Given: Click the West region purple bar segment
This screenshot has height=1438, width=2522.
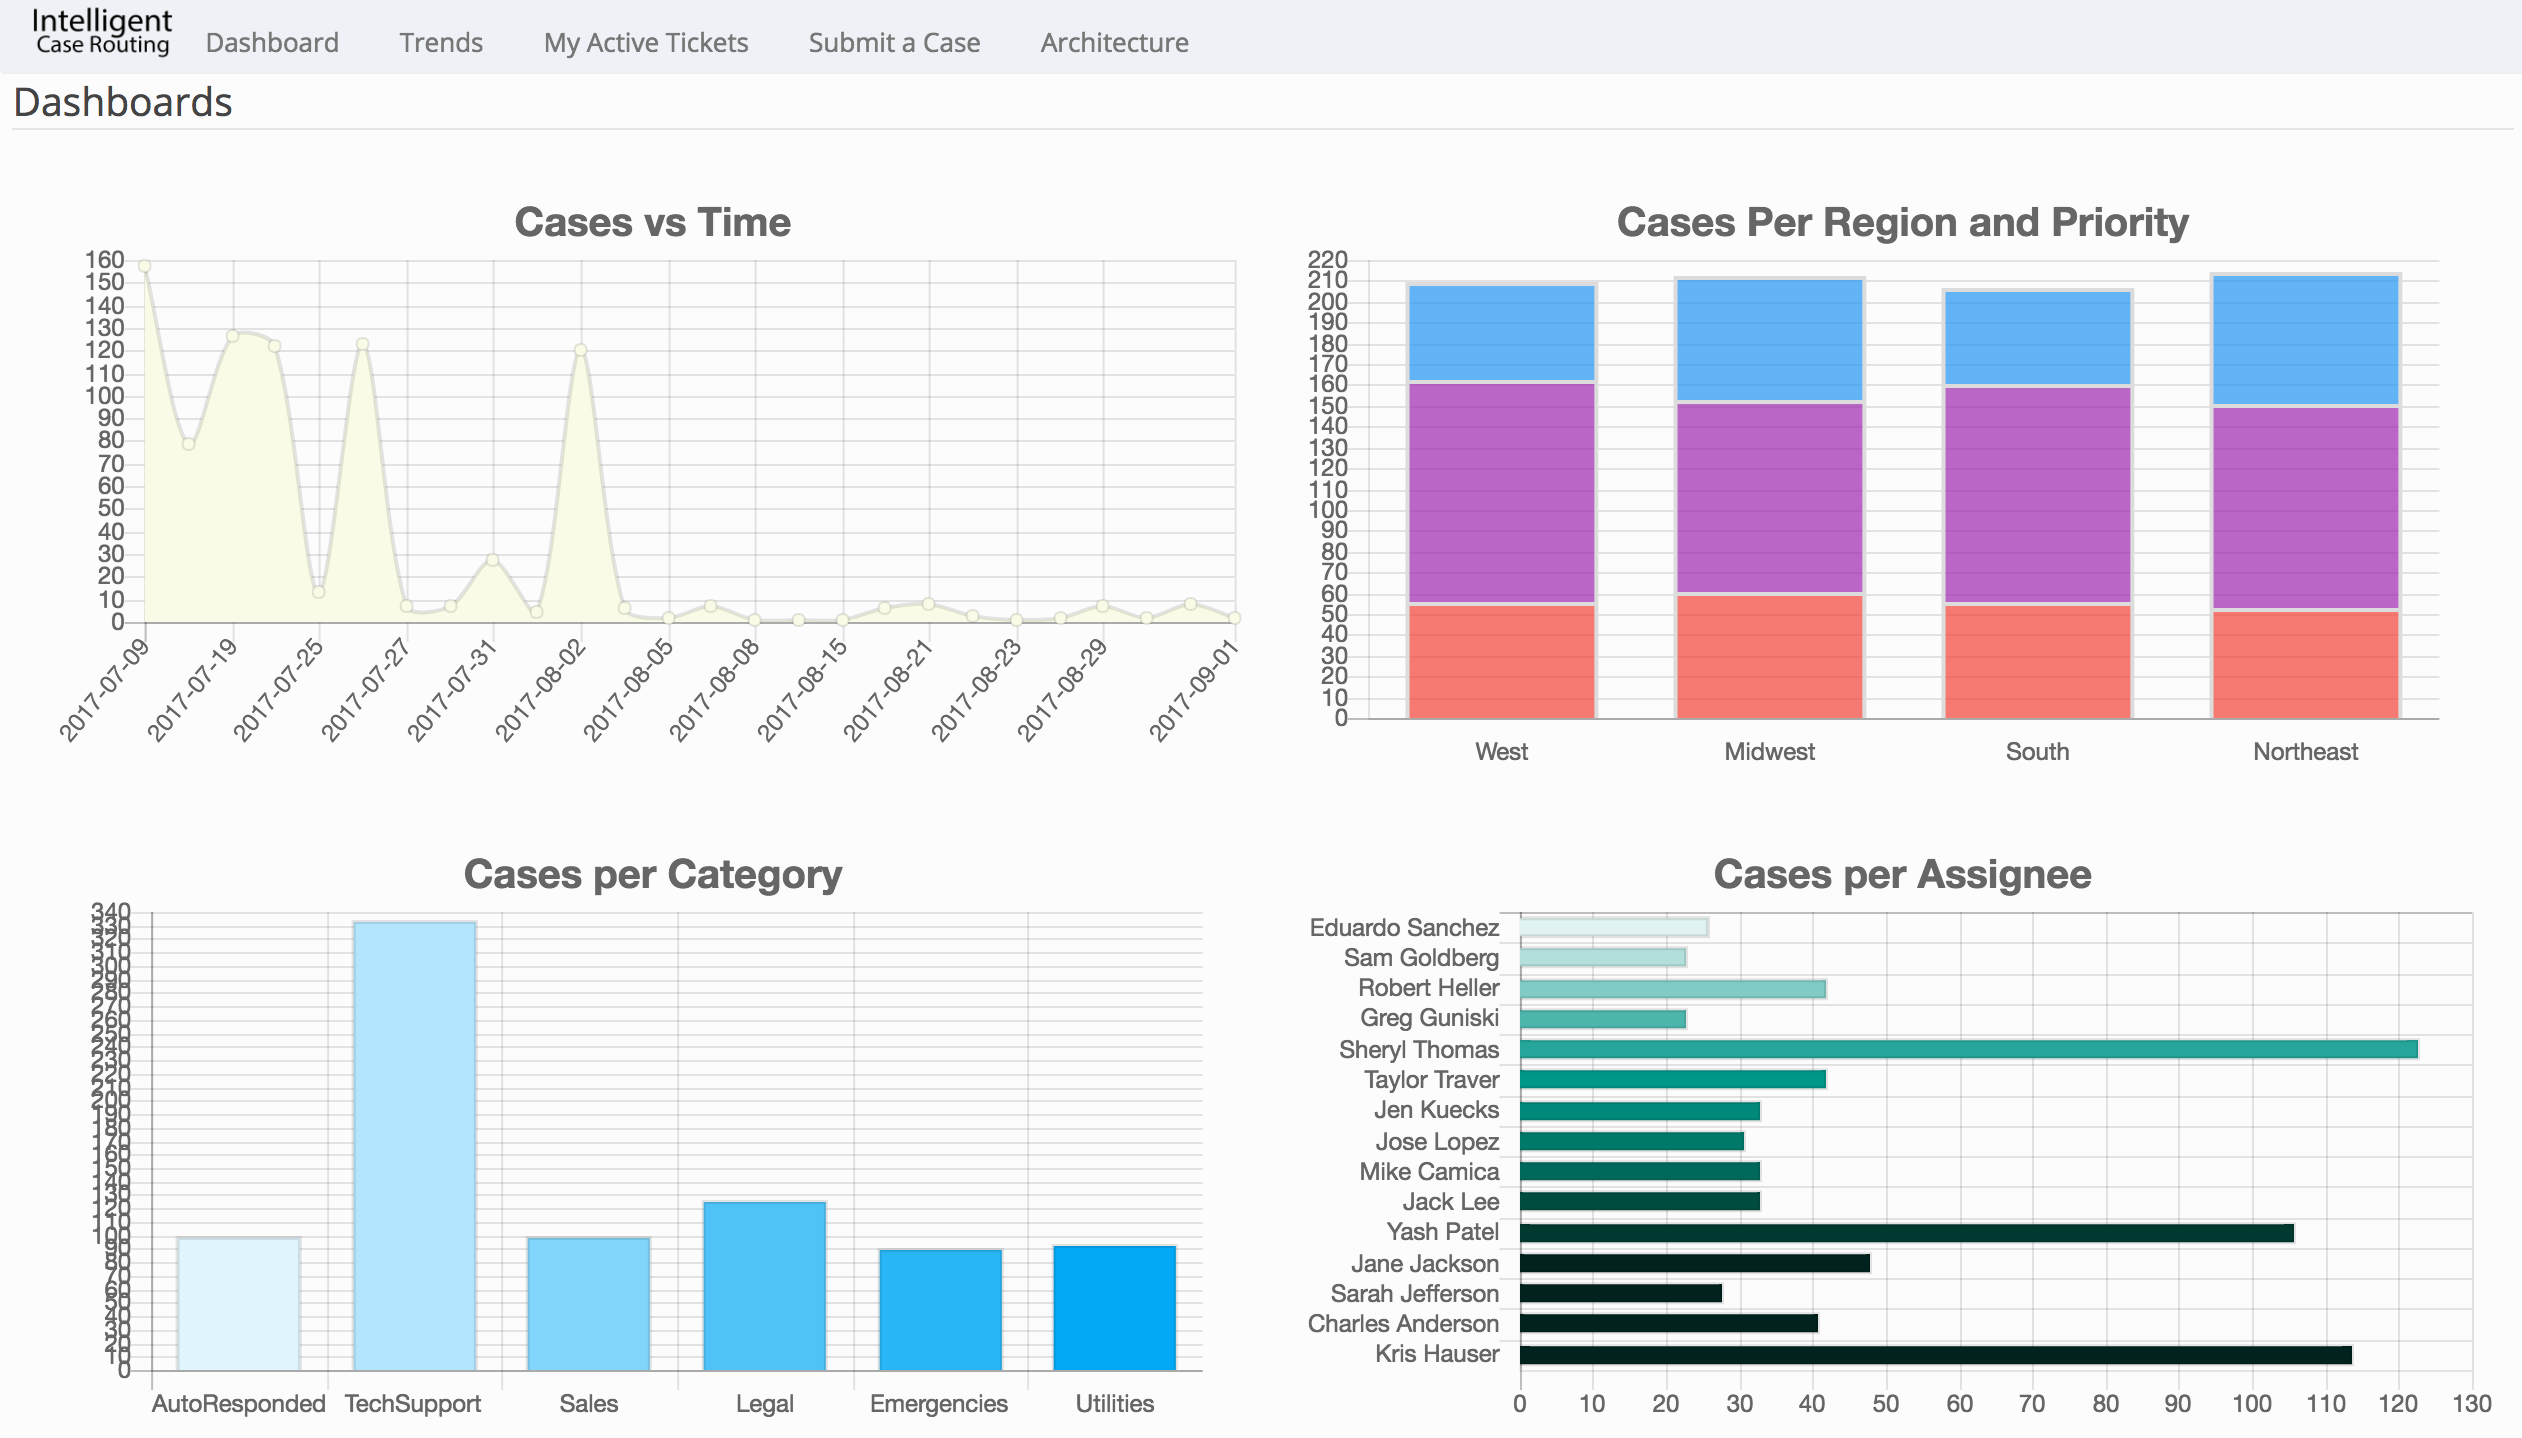Looking at the screenshot, I should (x=1502, y=493).
